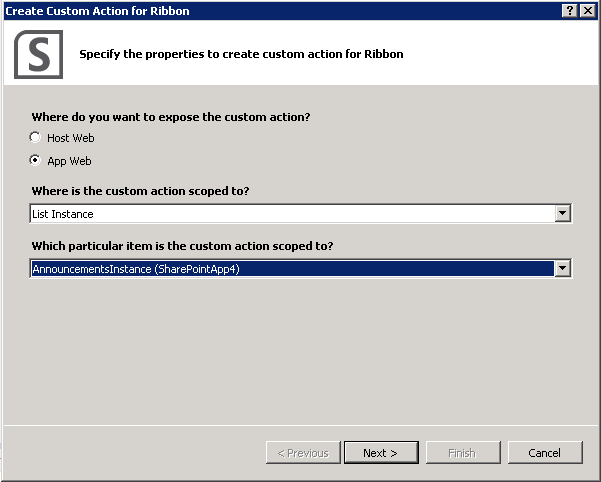The width and height of the screenshot is (601, 482).
Task: Click the 'Specify the properties' heading text
Action: point(241,54)
